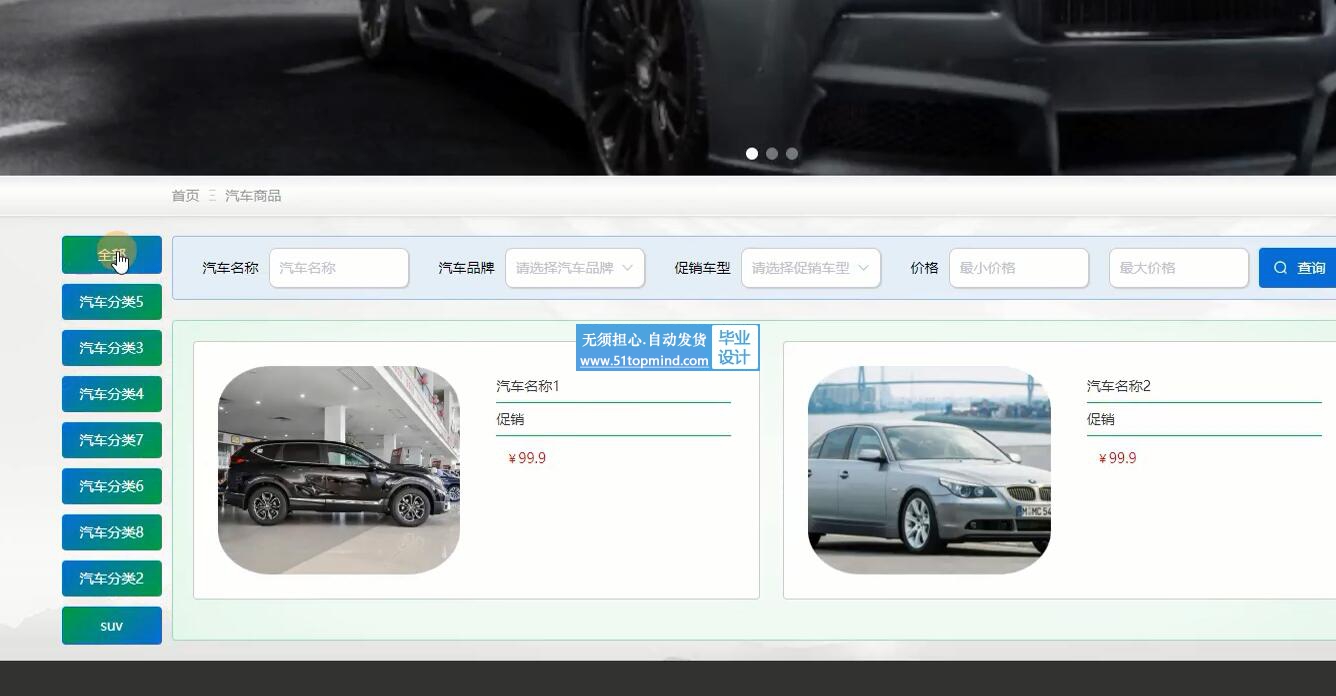Choose the suv category
1336x696 pixels.
point(112,626)
